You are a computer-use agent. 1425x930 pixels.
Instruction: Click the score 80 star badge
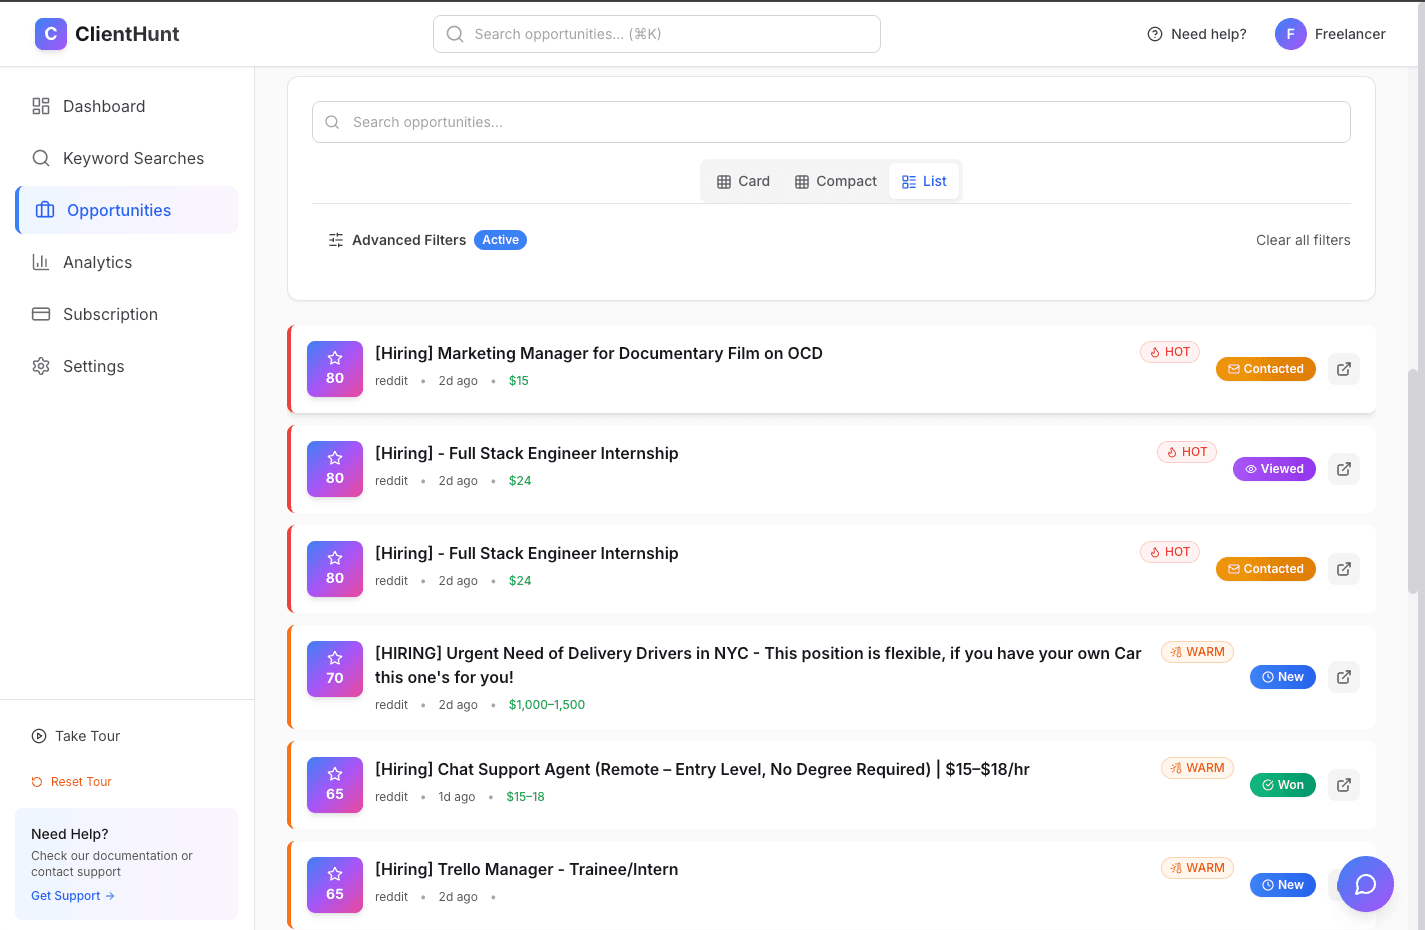334,368
